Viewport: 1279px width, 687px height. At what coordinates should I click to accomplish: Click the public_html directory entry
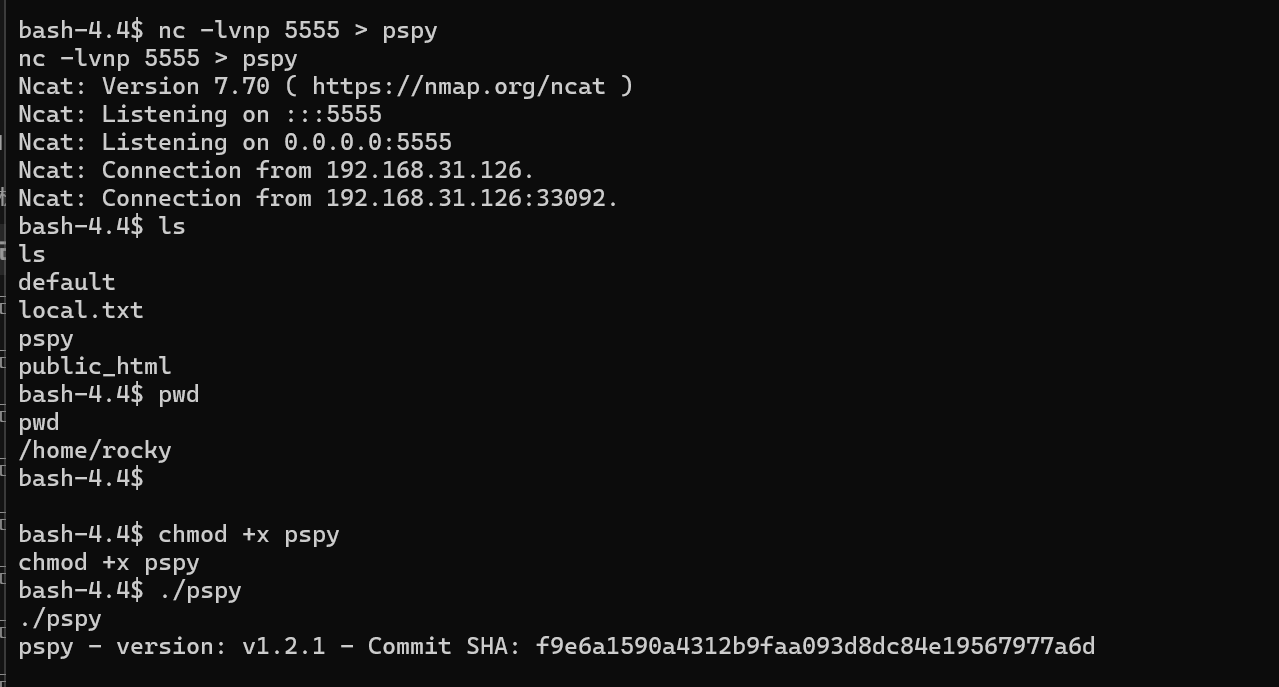pos(95,366)
